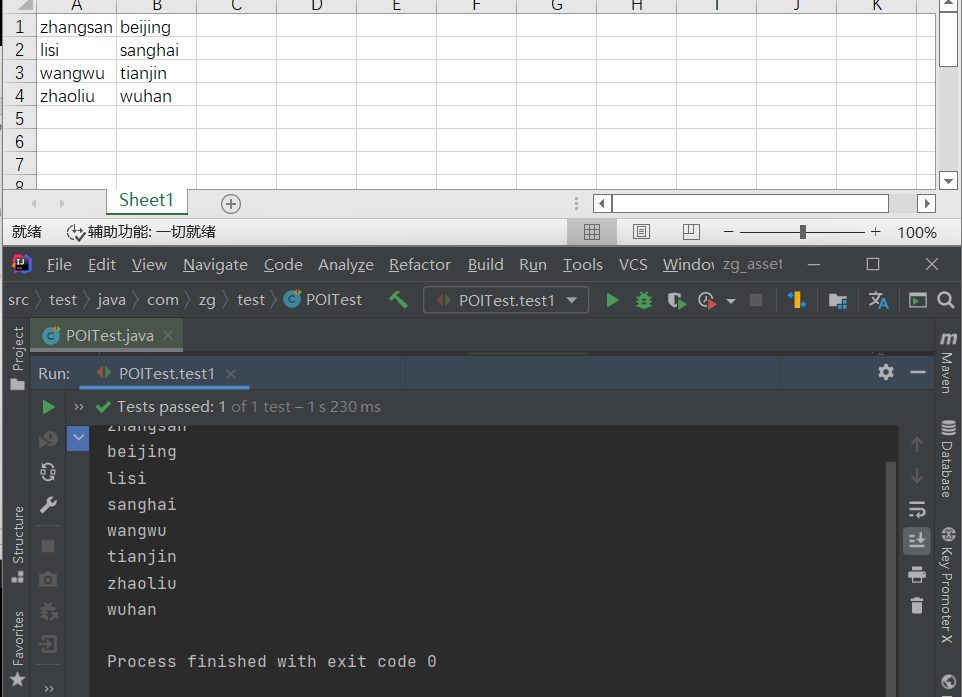Screen dimensions: 962x697
Task: Open the profiler dropdown arrow
Action: 731,301
